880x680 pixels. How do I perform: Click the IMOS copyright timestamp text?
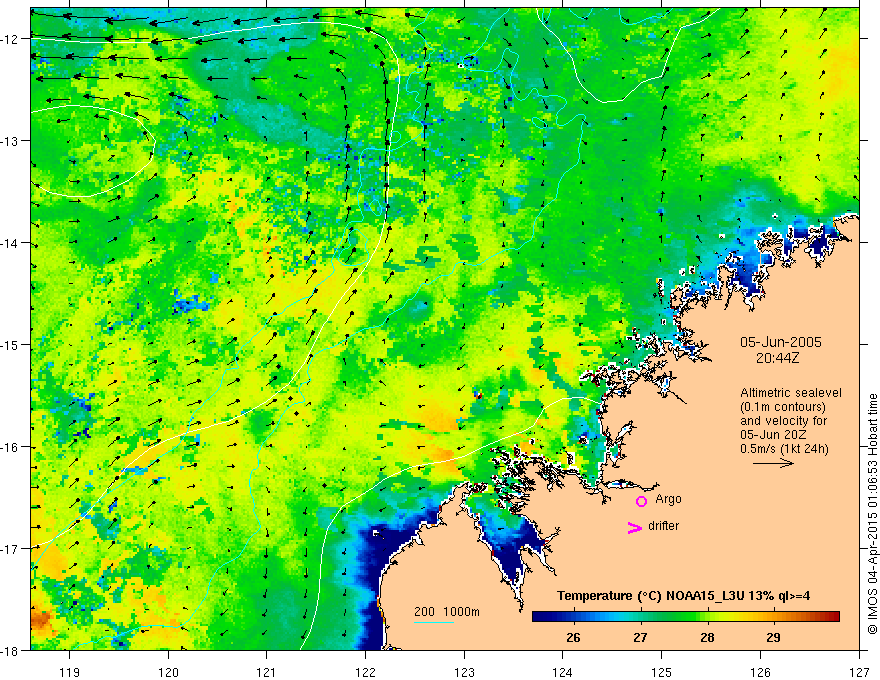point(872,514)
